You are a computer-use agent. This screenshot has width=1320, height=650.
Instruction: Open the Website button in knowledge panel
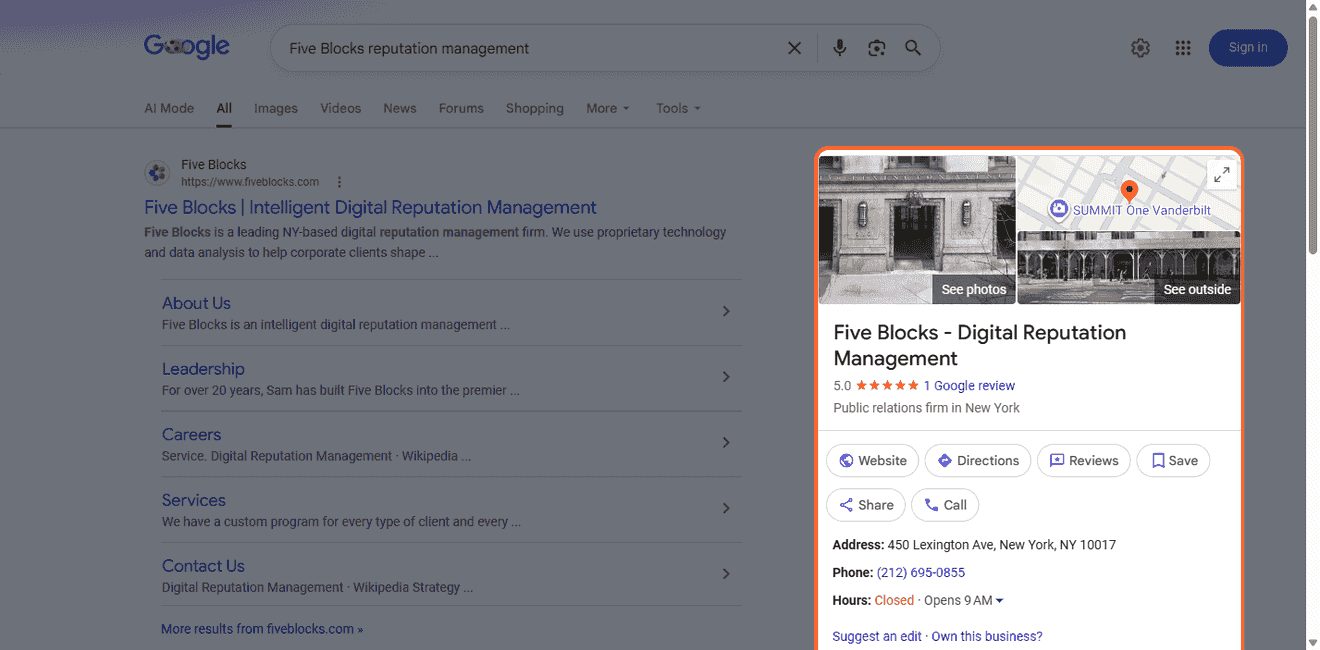[x=873, y=461]
